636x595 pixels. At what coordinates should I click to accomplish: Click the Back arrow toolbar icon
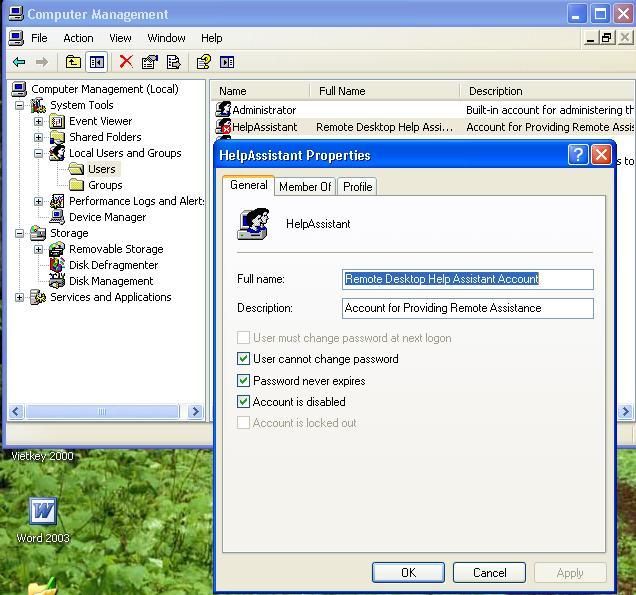19,62
